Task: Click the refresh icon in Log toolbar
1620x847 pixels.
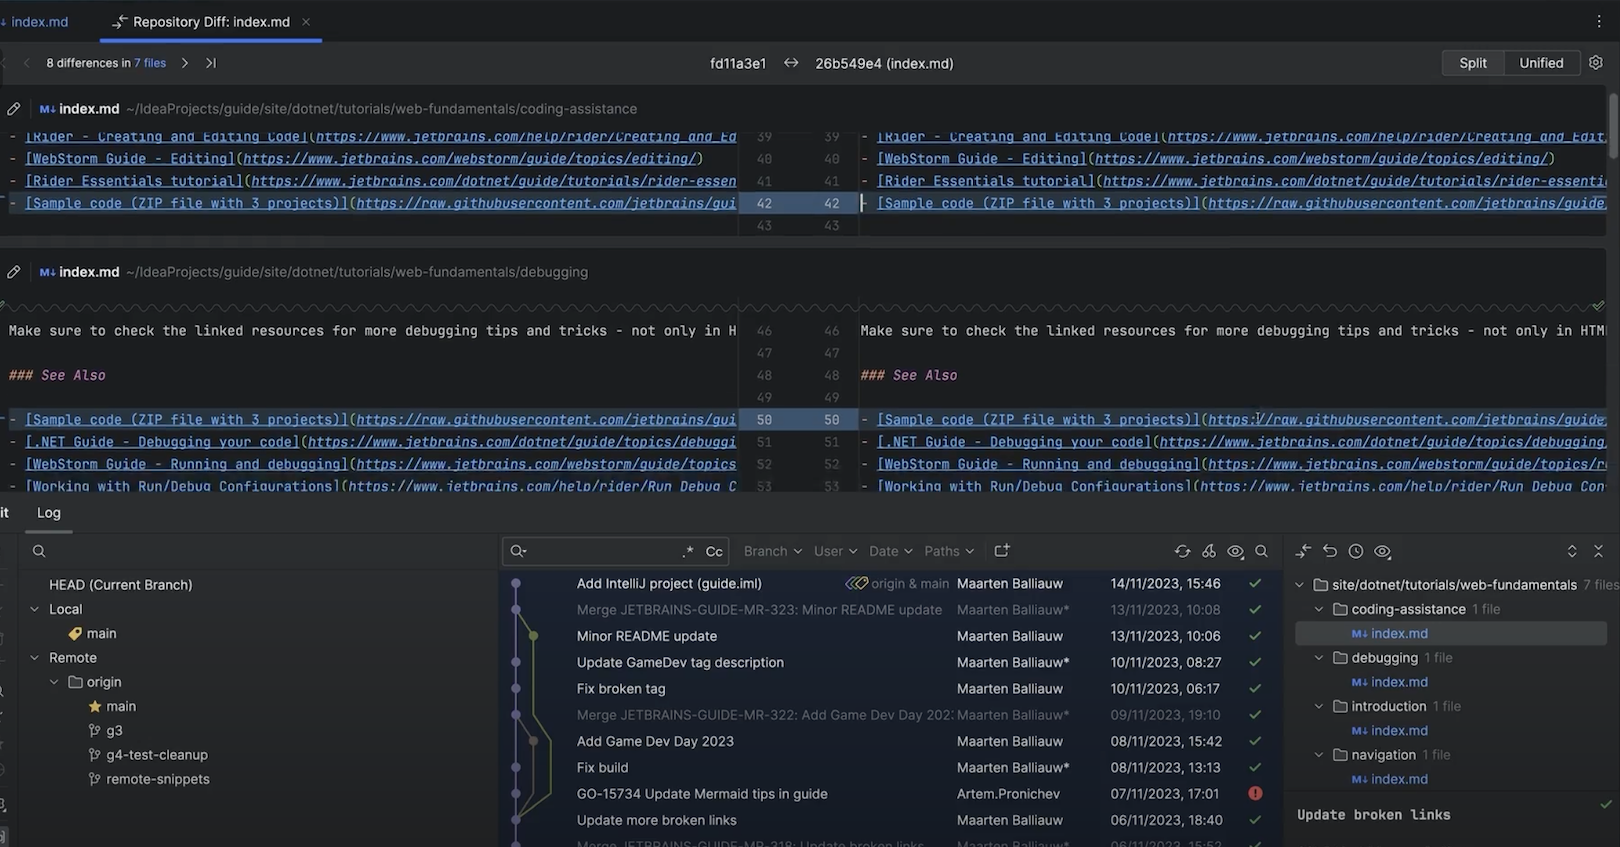Action: tap(1182, 551)
